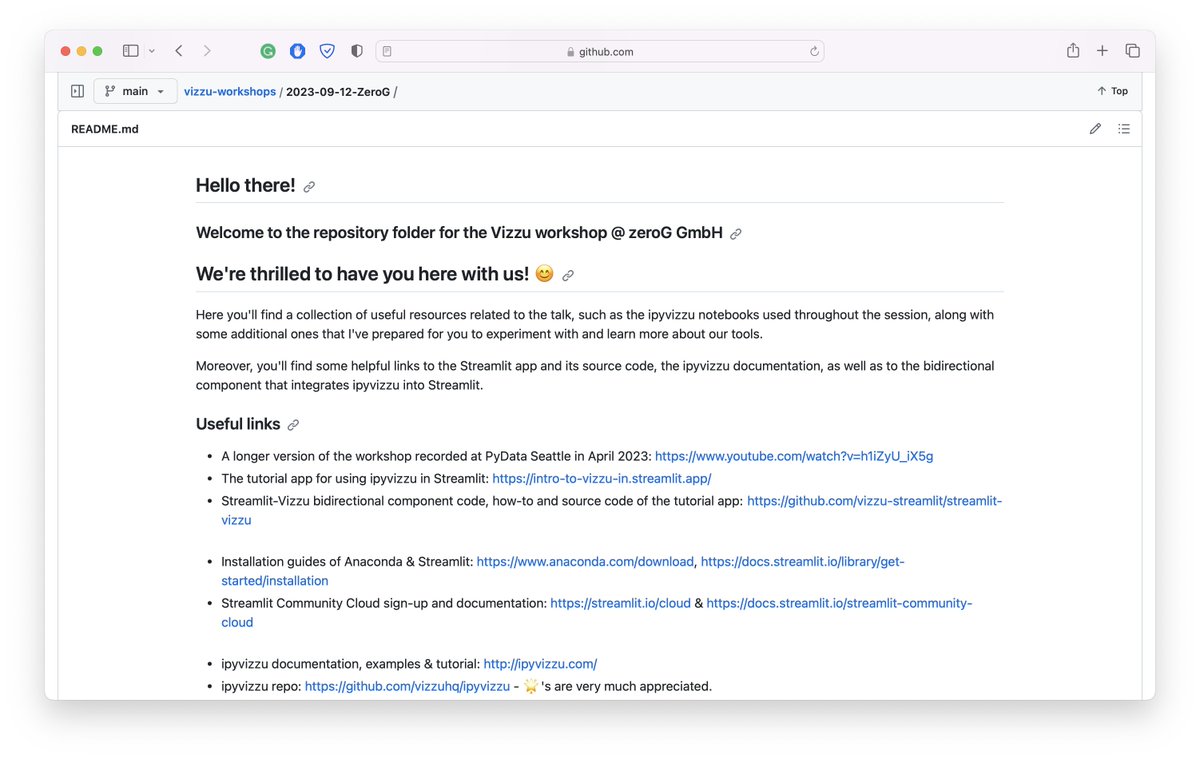1200x759 pixels.
Task: Expand the GitHub file tree panel
Action: tap(77, 91)
